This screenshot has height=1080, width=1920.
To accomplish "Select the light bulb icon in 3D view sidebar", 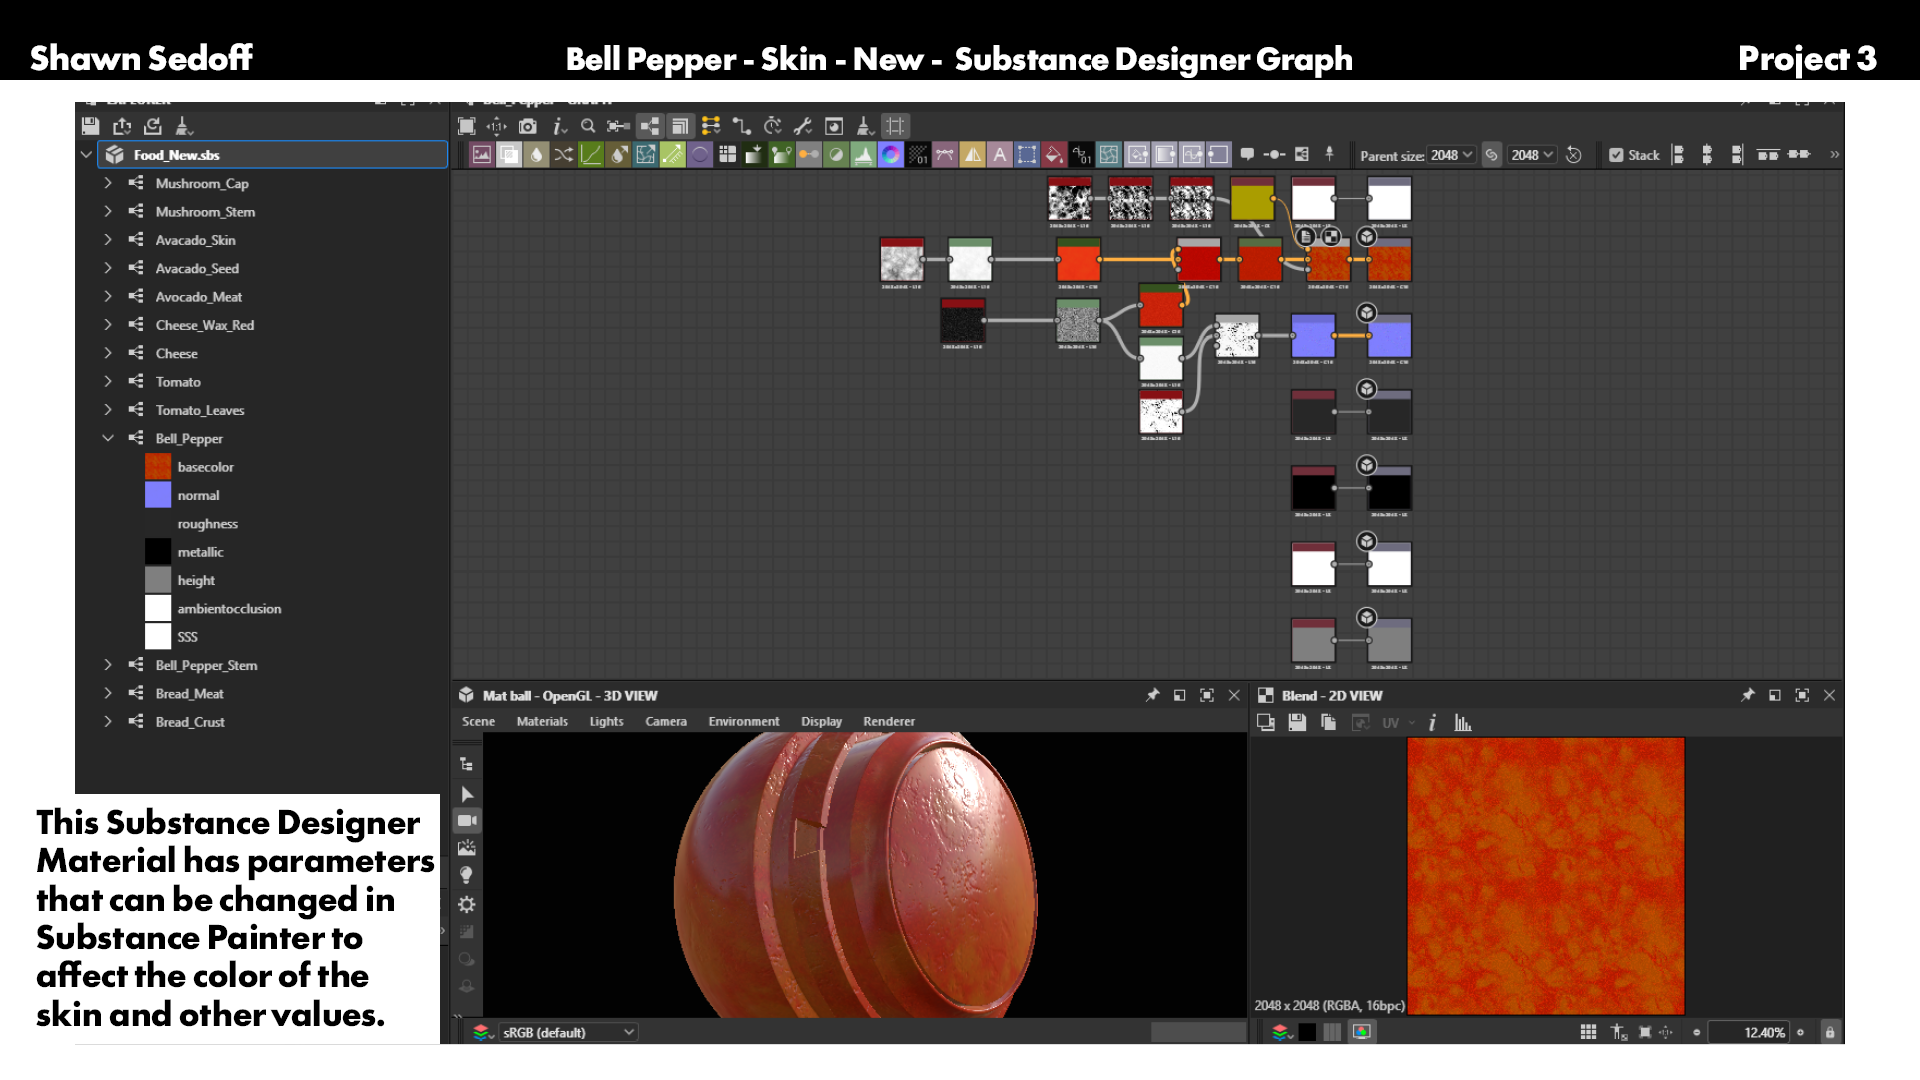I will pos(466,876).
